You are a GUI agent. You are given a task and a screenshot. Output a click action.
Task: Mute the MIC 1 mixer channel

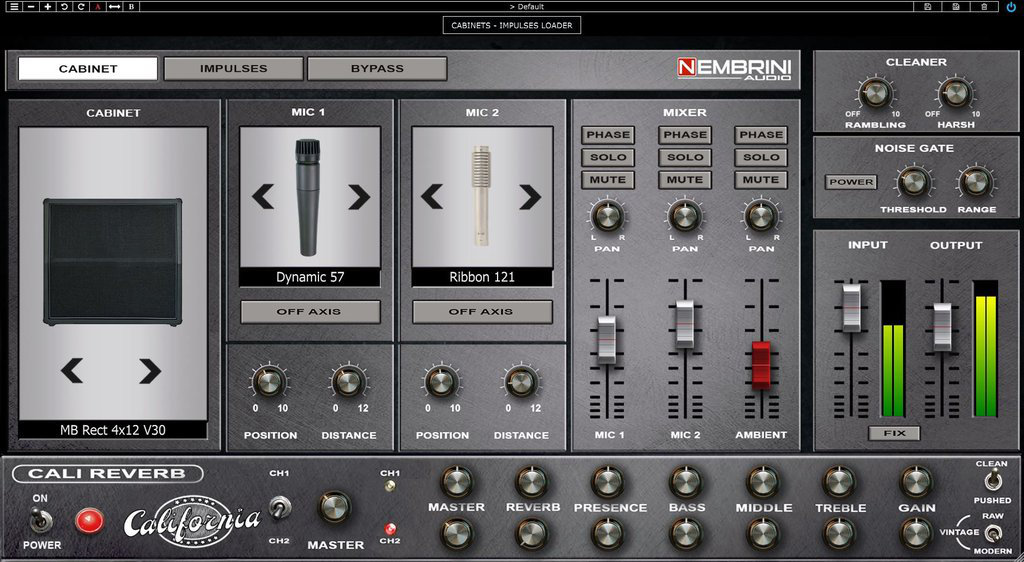click(x=608, y=180)
